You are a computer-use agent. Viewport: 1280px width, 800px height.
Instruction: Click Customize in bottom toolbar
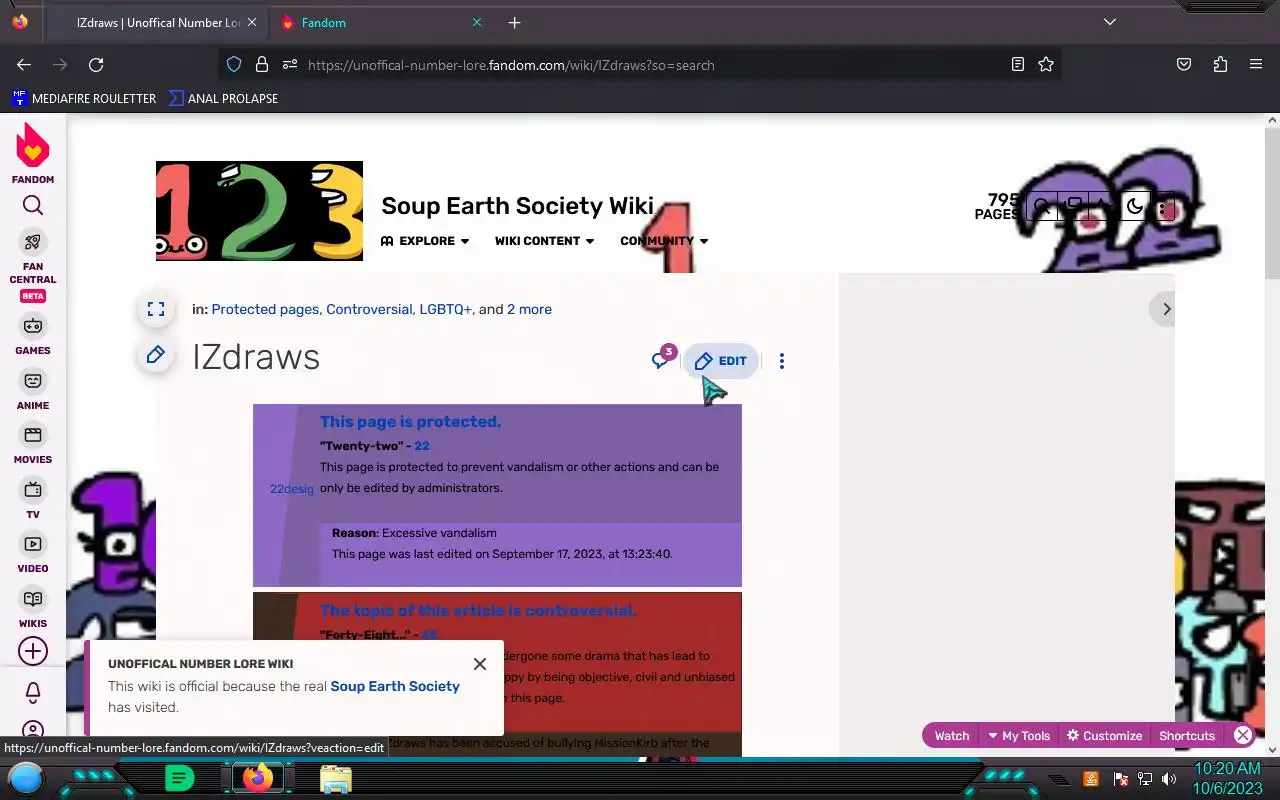point(1104,735)
